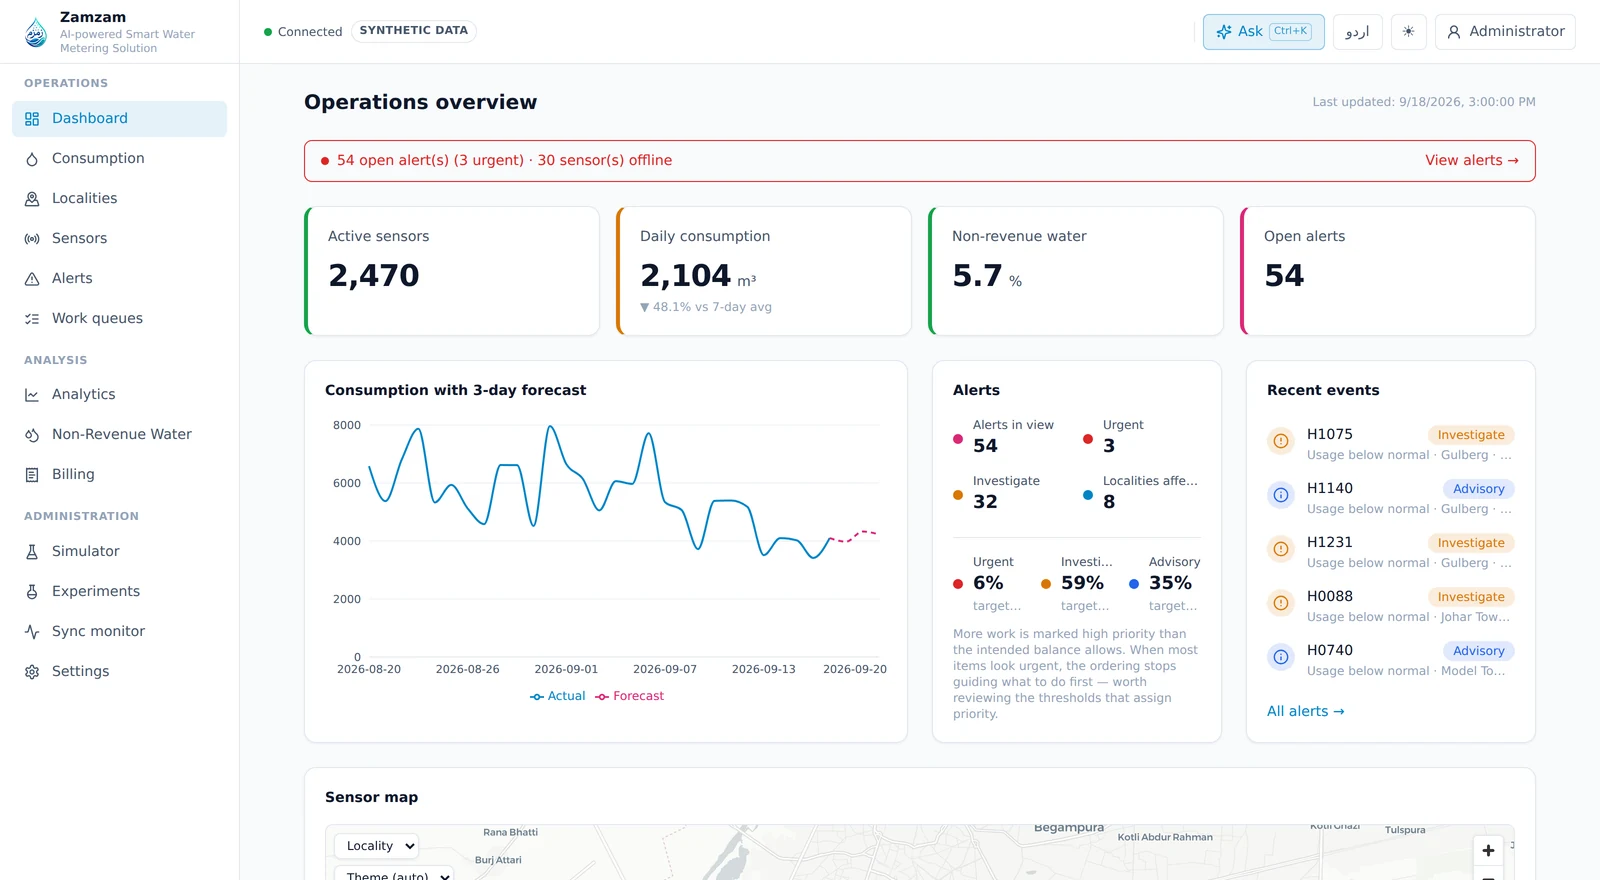Click the Non-revenue water card
Image resolution: width=1600 pixels, height=880 pixels.
point(1076,271)
